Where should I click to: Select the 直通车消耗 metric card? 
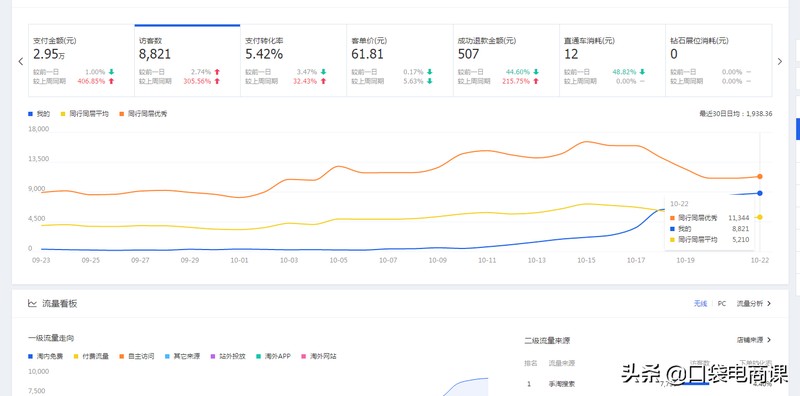coord(612,61)
